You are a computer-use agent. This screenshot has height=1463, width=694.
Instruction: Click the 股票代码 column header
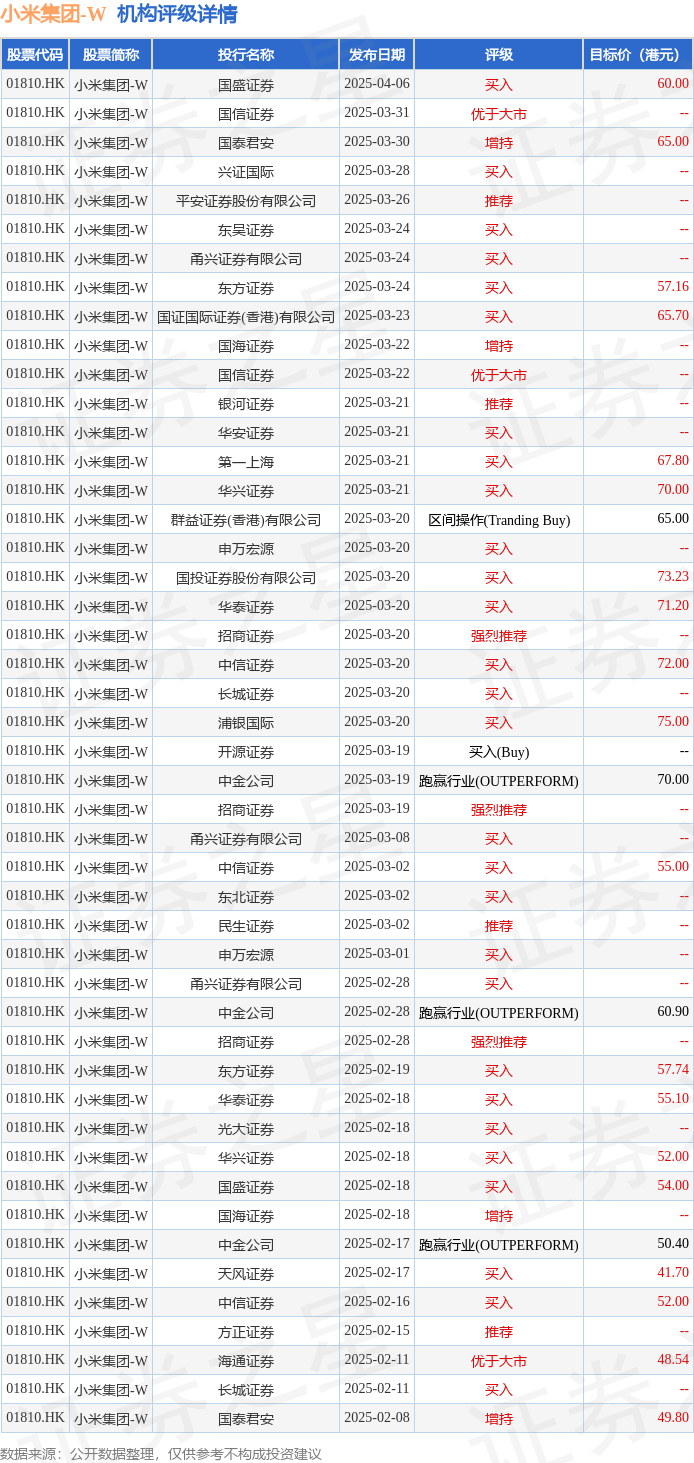tap(35, 55)
